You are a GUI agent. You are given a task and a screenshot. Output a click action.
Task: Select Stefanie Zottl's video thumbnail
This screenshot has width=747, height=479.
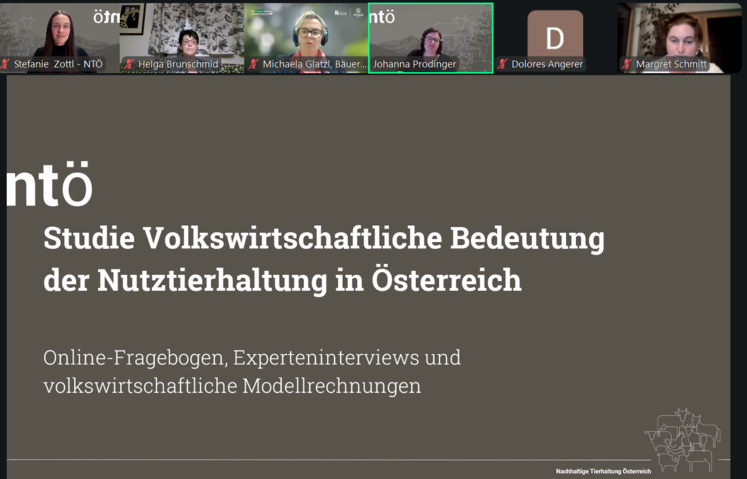(x=60, y=38)
